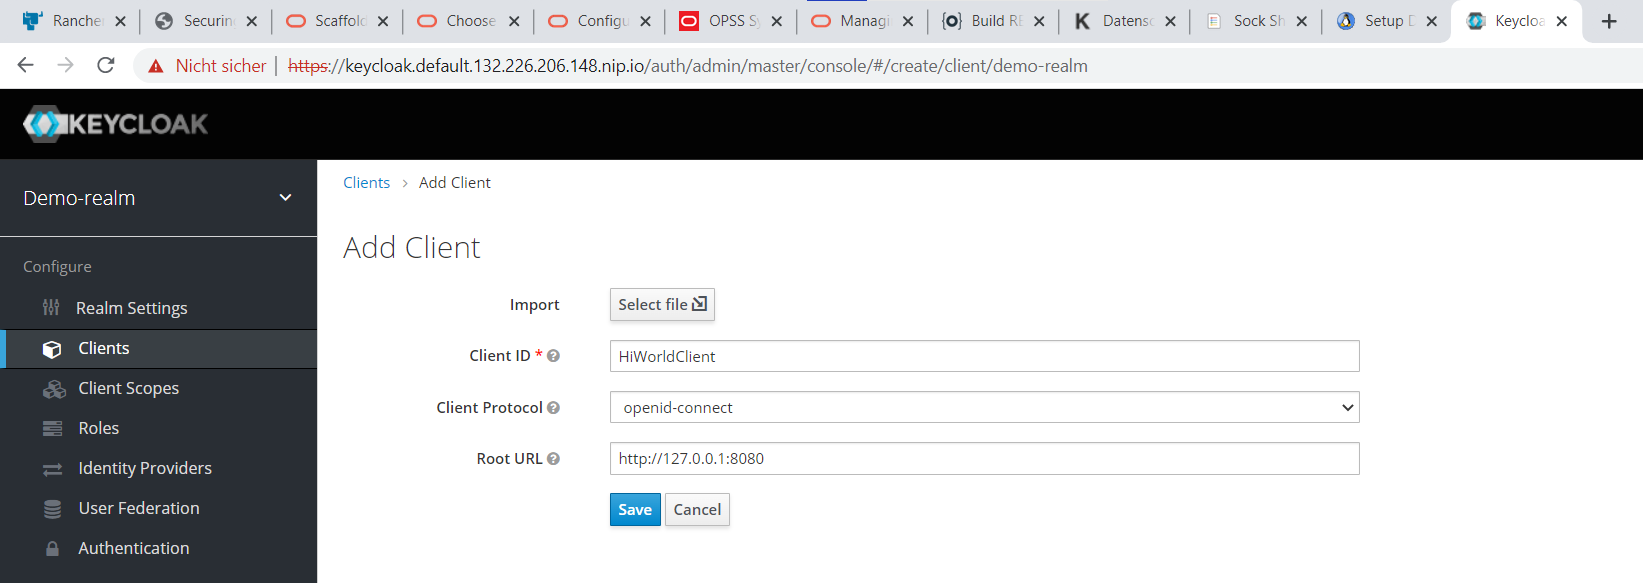Click the Authentication lock icon
The width and height of the screenshot is (1643, 583).
pos(52,548)
